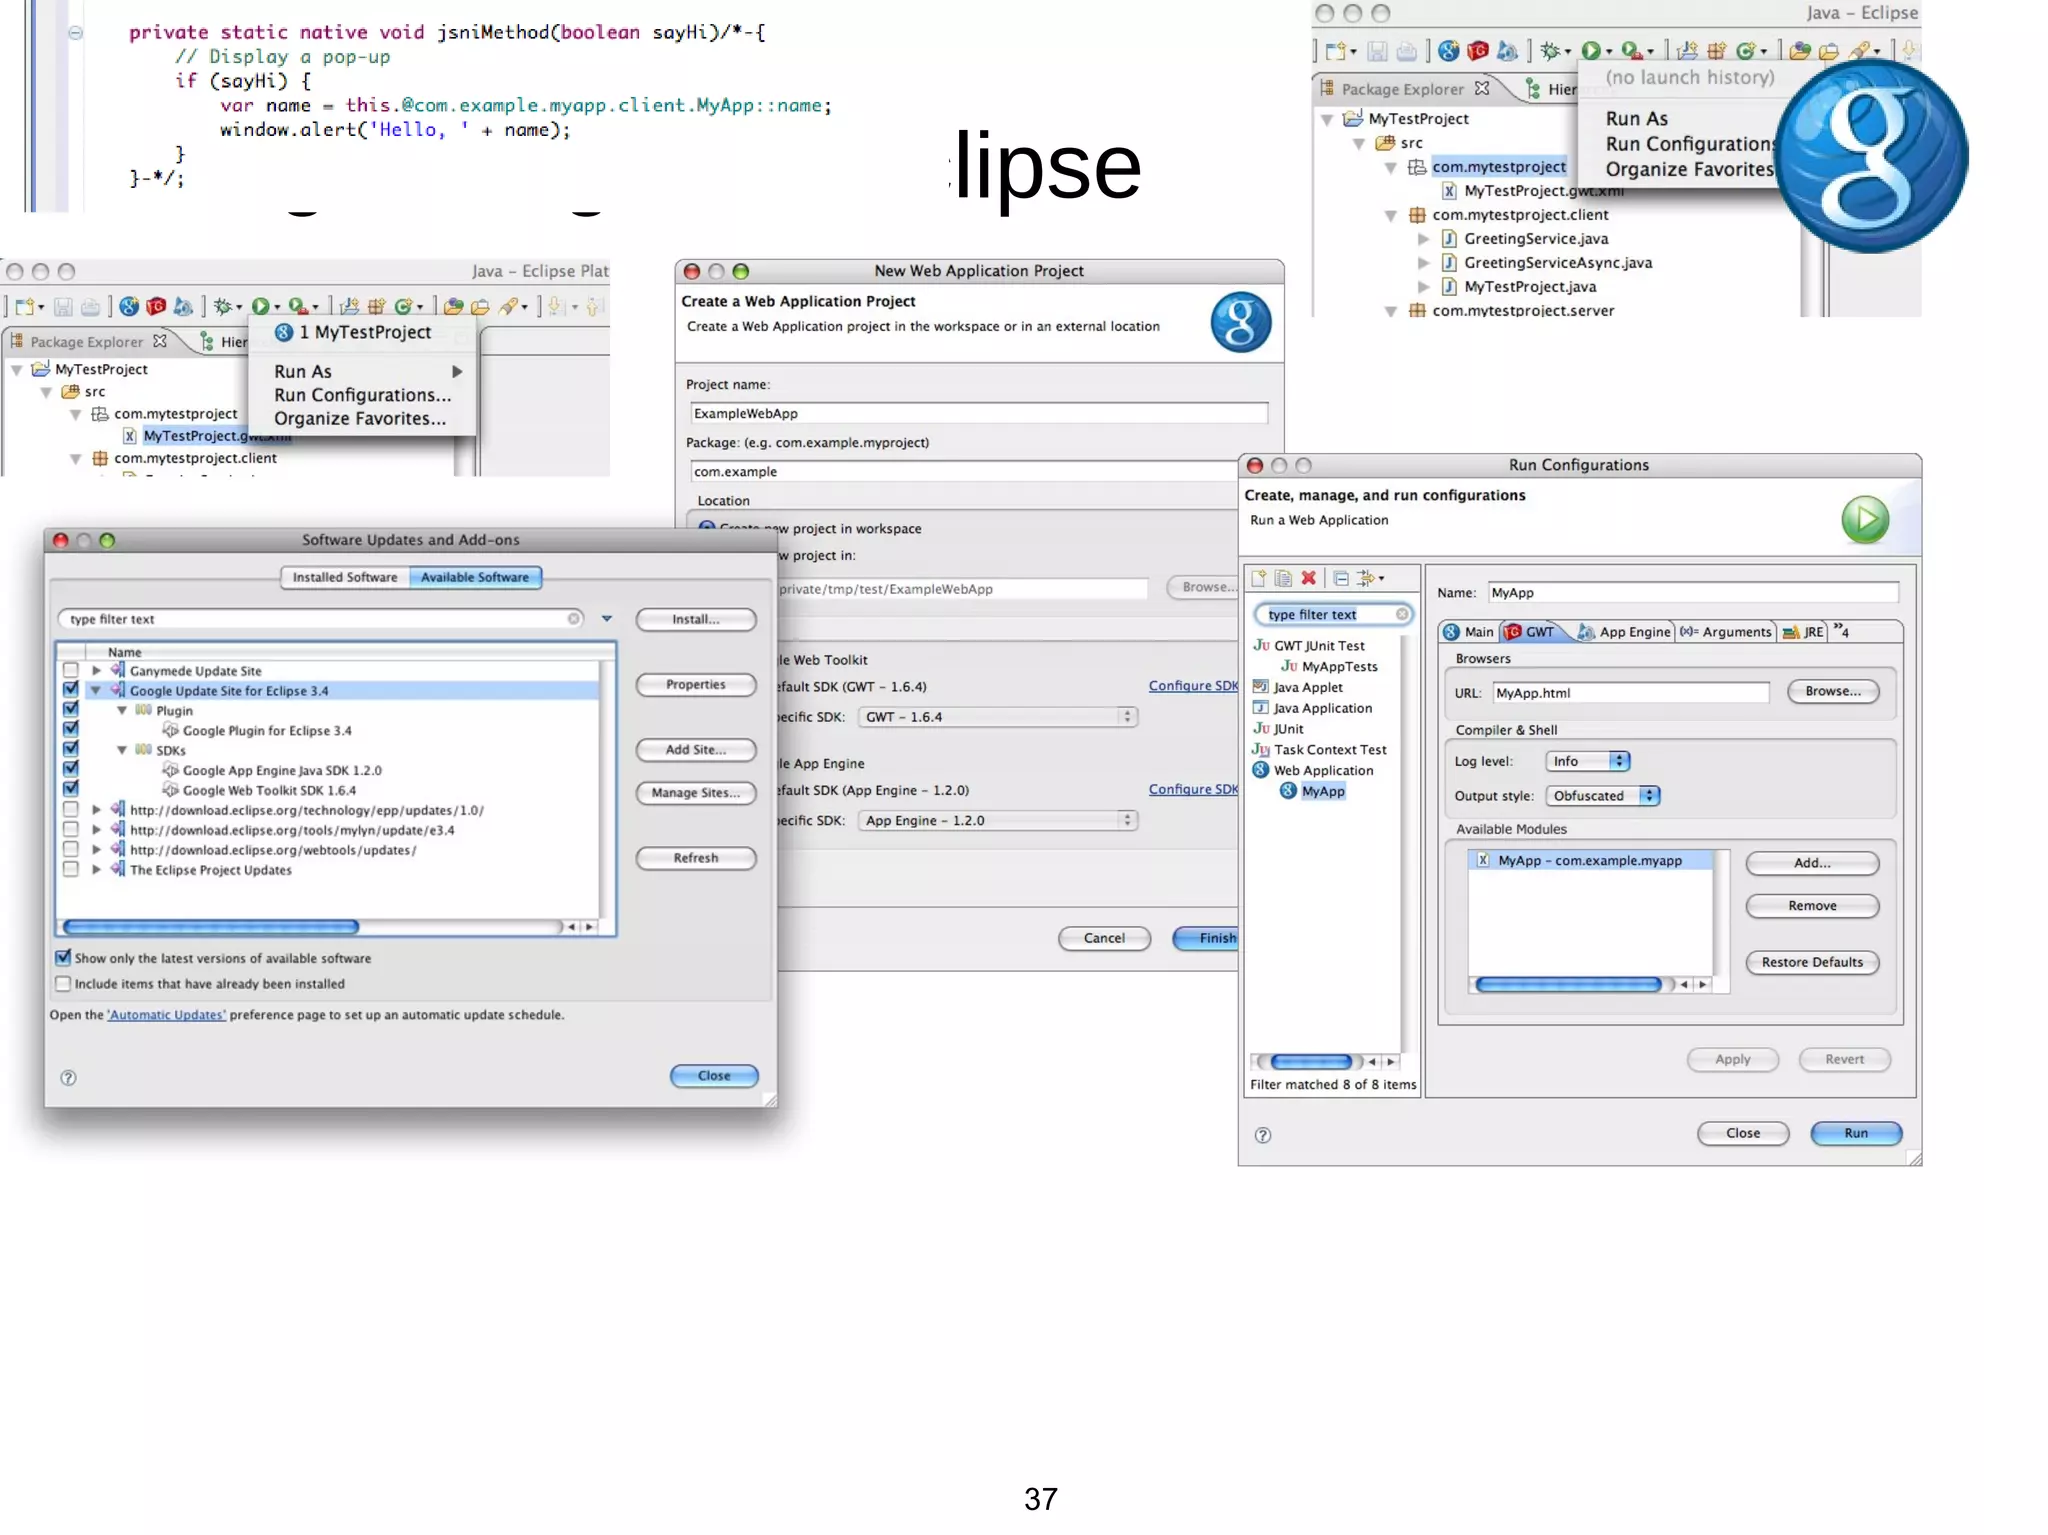Check the mylyn update e3.4 site checkbox
Image resolution: width=2048 pixels, height=1535 pixels.
(x=70, y=829)
